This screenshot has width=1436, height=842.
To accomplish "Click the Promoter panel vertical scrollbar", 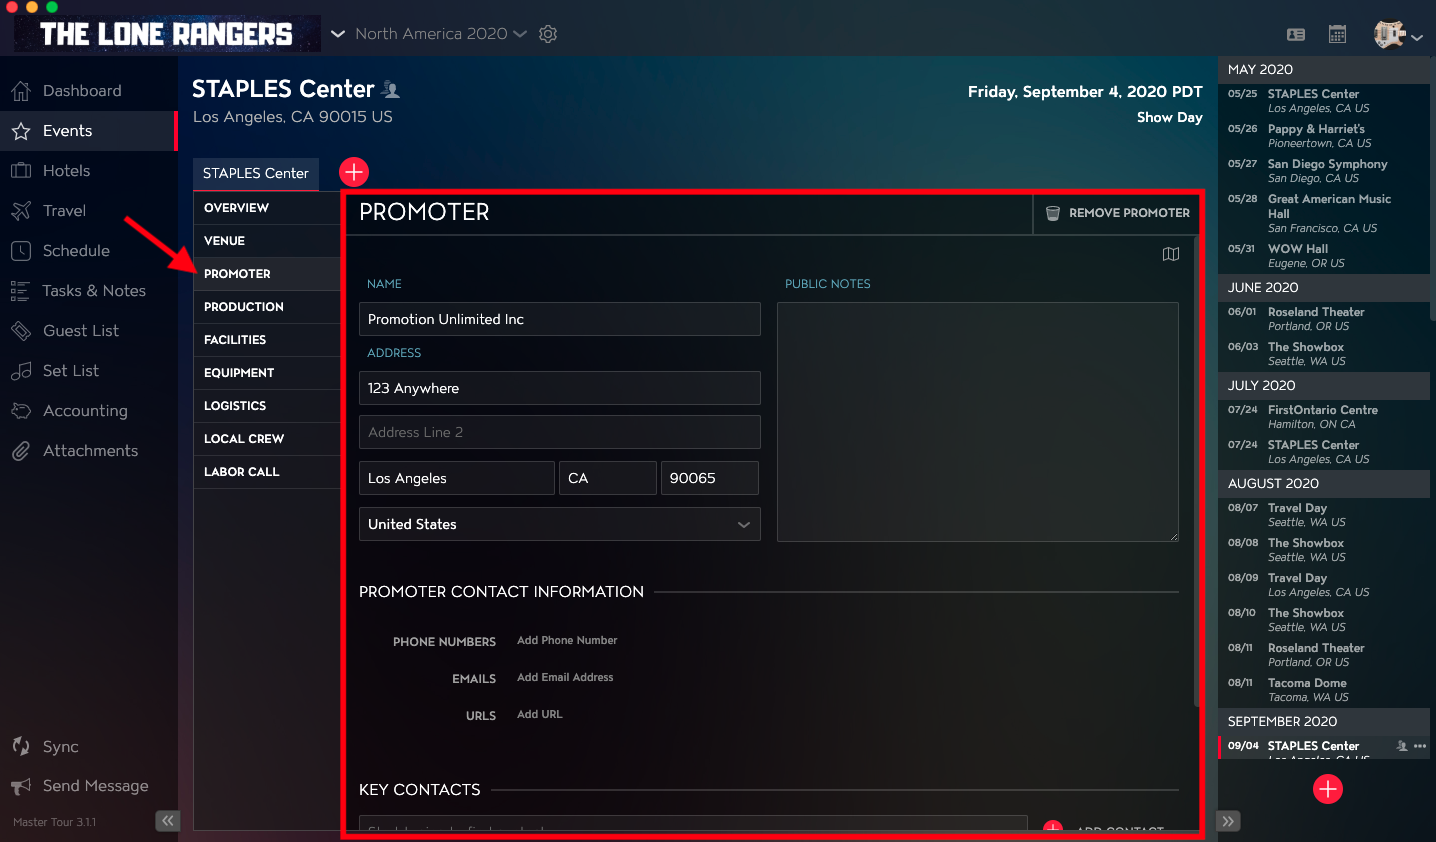I will coord(1196,470).
